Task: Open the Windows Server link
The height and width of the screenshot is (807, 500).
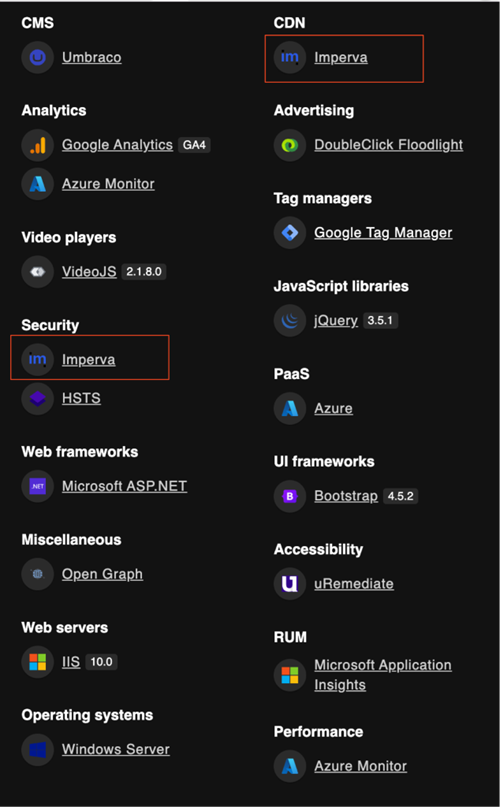Action: coord(116,750)
